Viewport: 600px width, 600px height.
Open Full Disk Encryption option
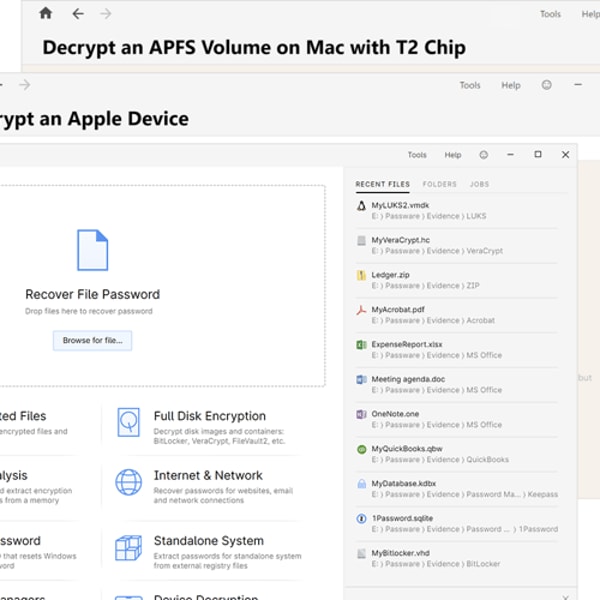coord(210,416)
